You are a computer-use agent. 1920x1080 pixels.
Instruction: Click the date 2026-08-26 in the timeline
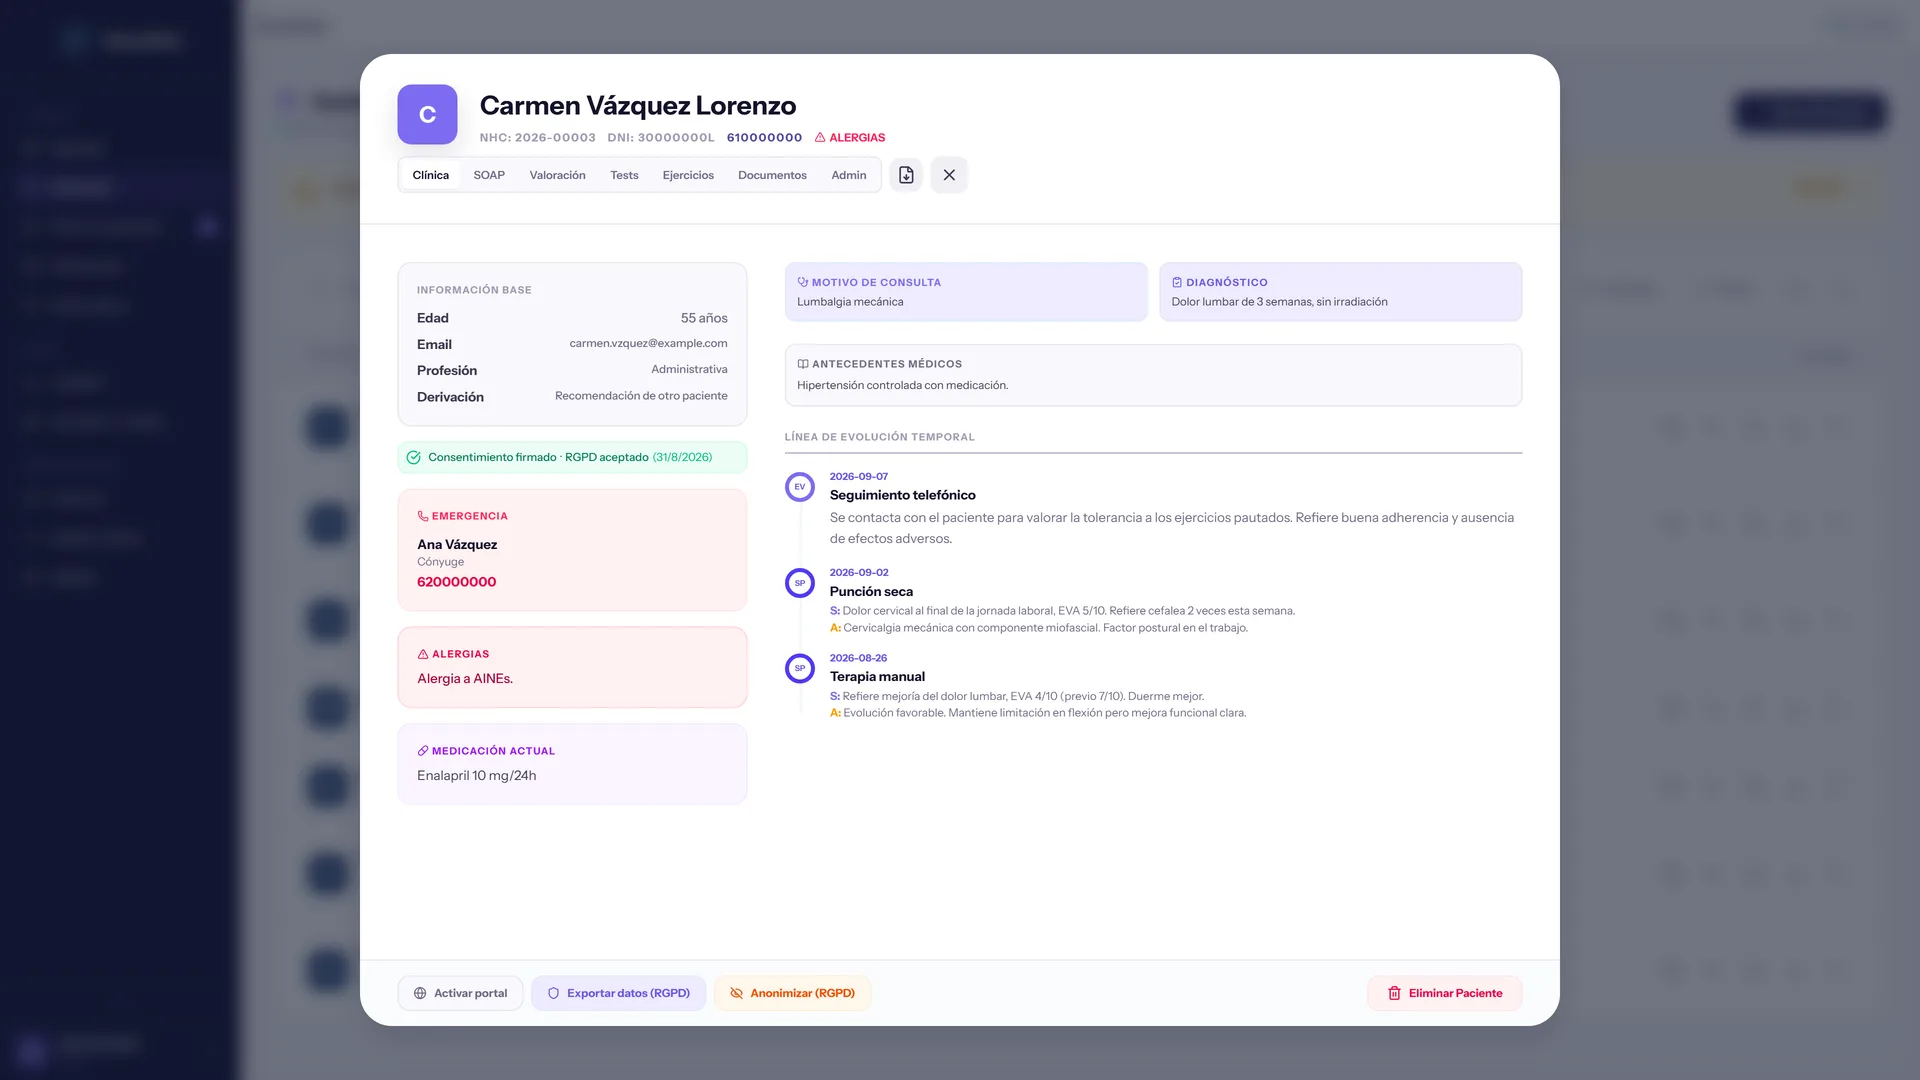coord(858,658)
